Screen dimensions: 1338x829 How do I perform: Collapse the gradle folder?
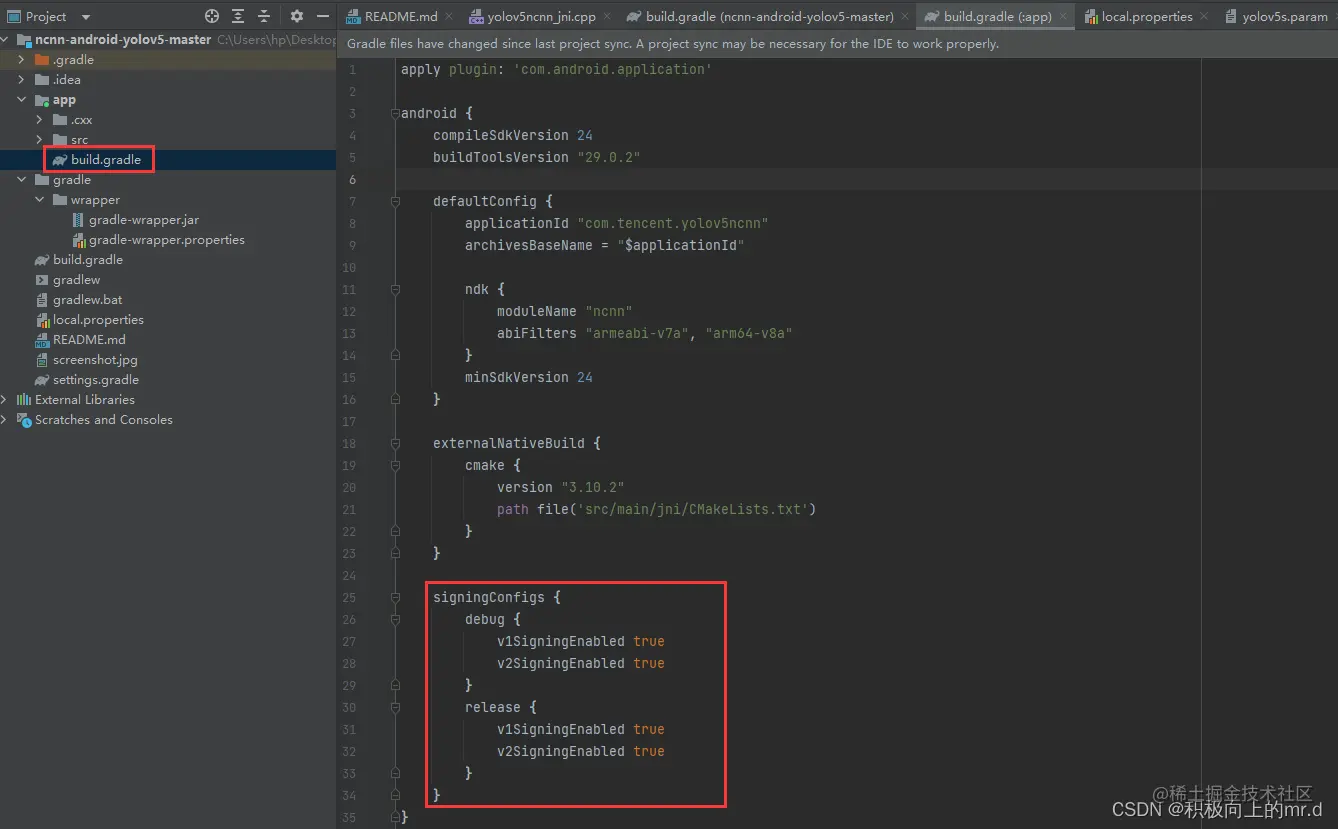click(22, 180)
